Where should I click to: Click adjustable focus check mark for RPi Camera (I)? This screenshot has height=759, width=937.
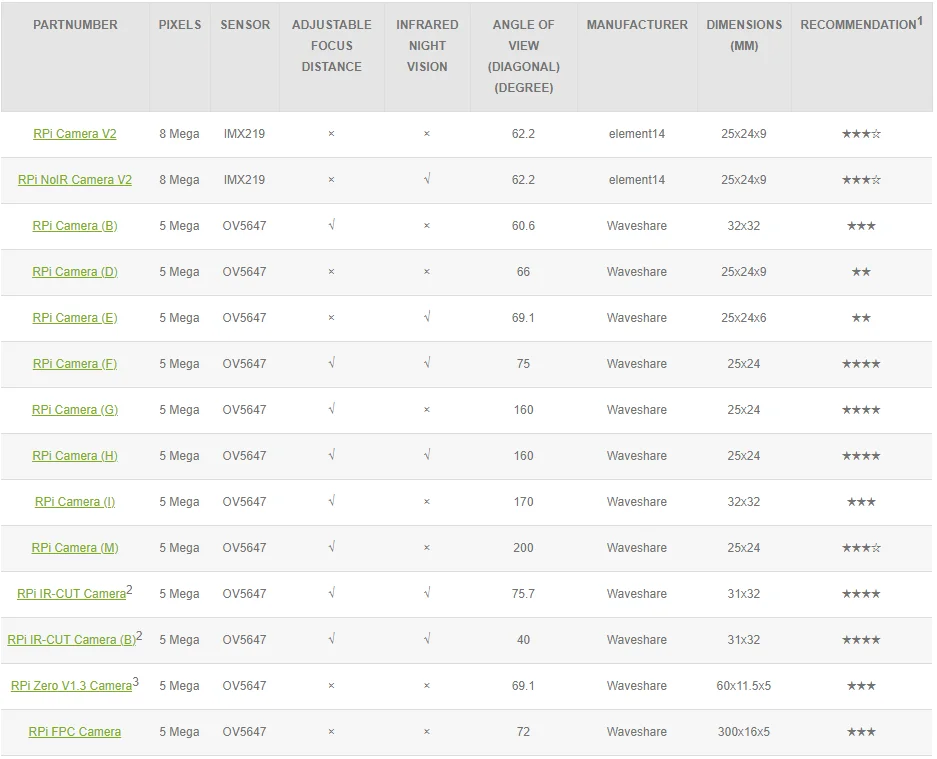332,501
